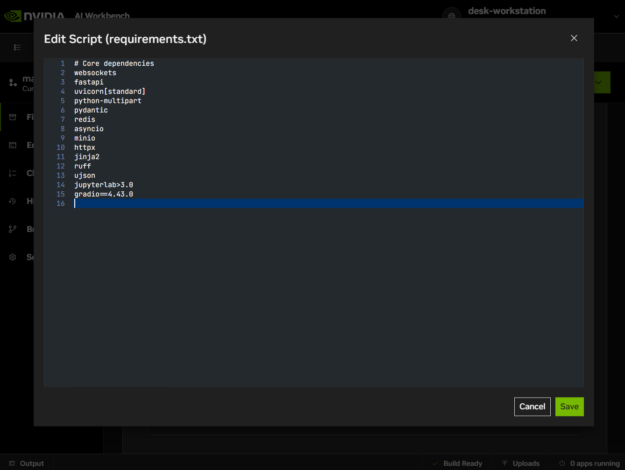This screenshot has height=470, width=625.
Task: Open the Settings gear icon
Action: pos(13,257)
